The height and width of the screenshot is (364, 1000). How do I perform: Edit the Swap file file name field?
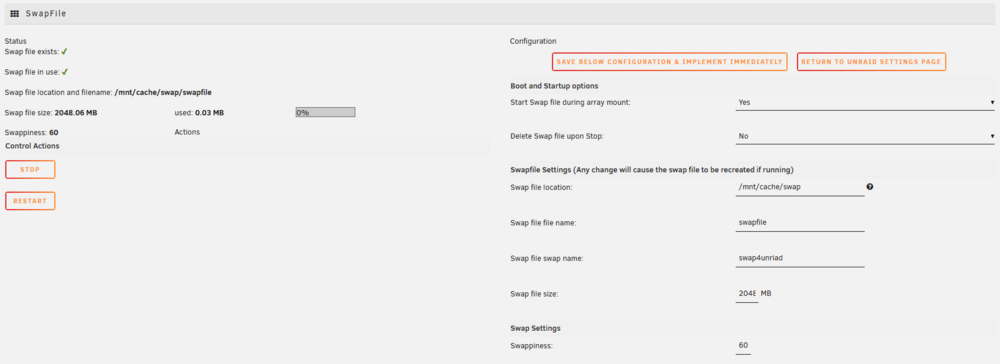click(x=800, y=223)
